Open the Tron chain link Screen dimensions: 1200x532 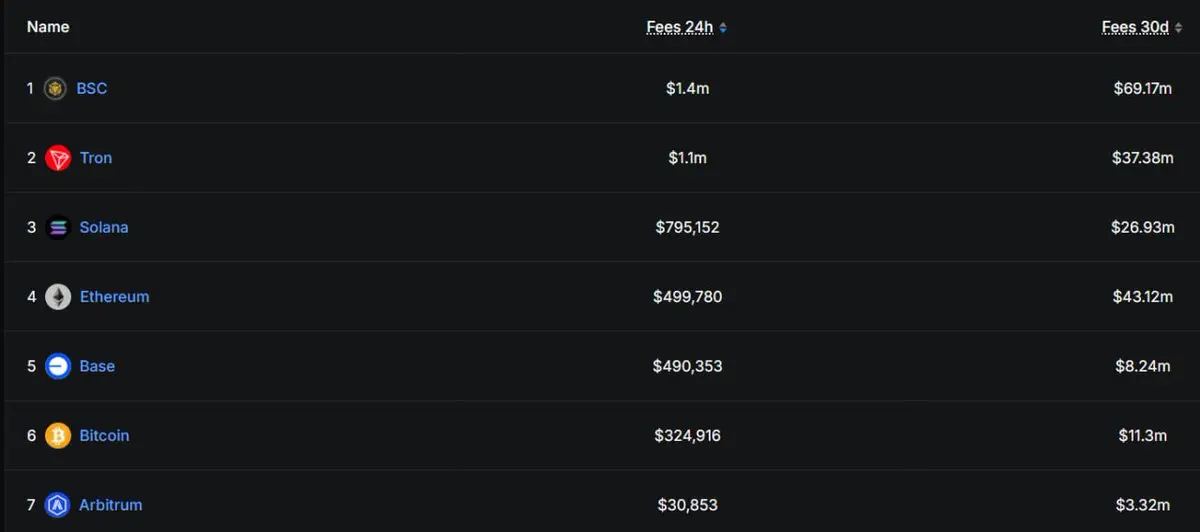(96, 158)
